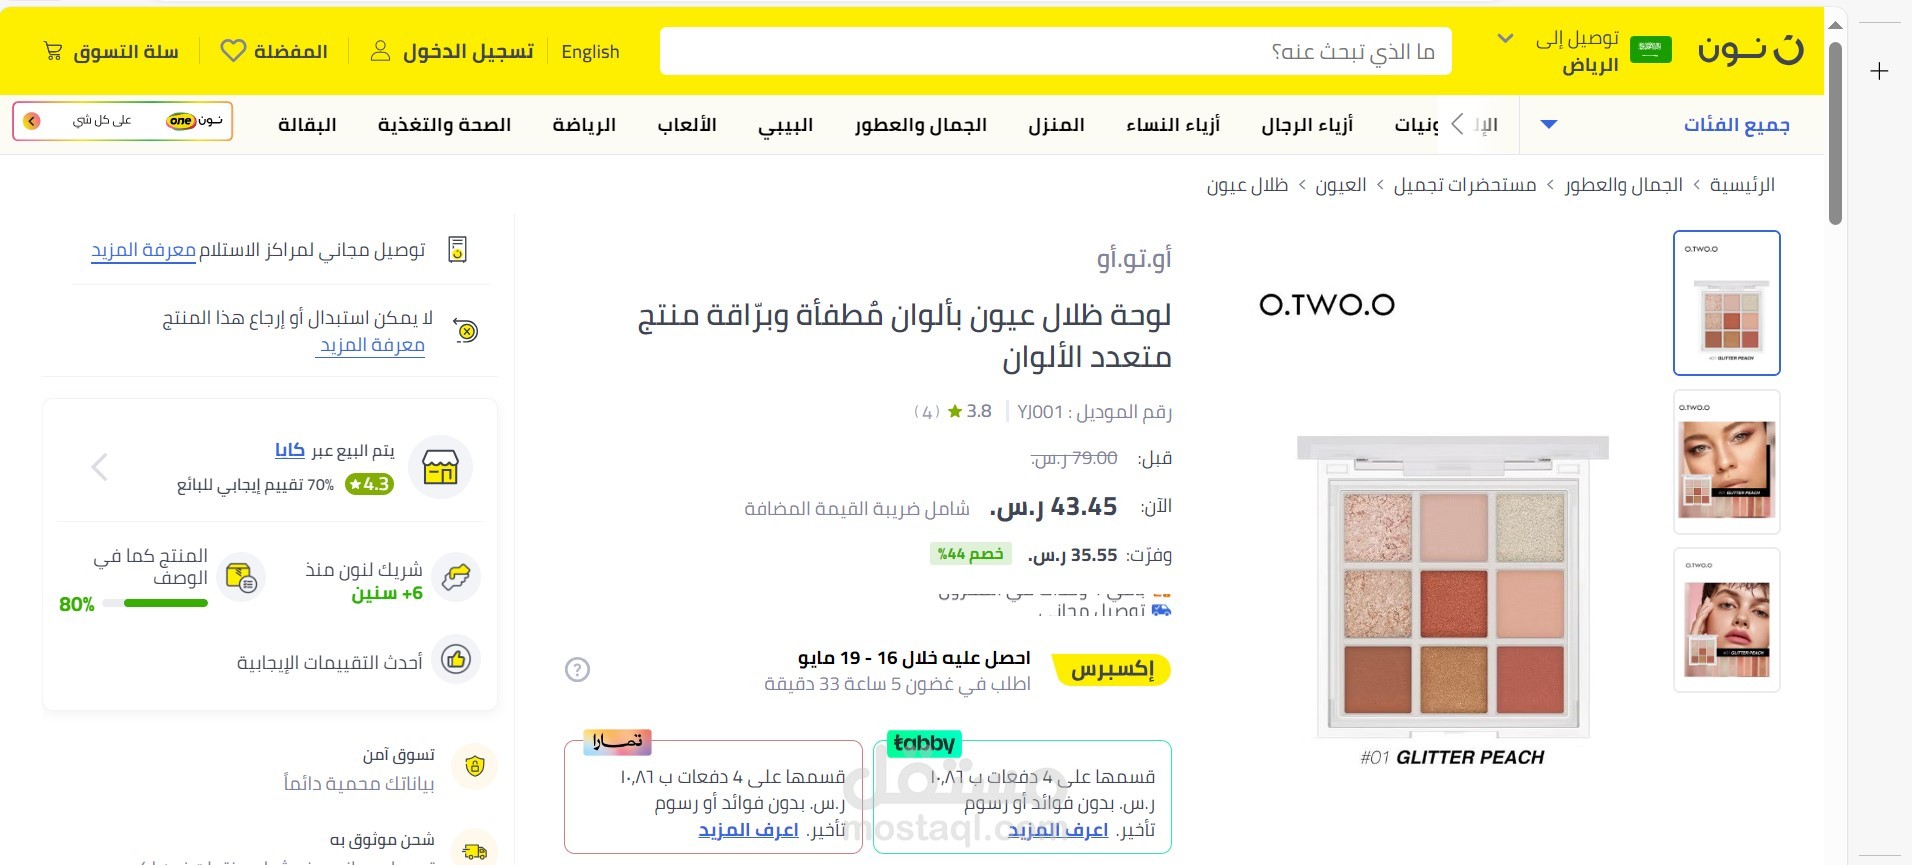Image resolution: width=1912 pixels, height=865 pixels.
Task: Open the البيبي category
Action: coord(785,125)
